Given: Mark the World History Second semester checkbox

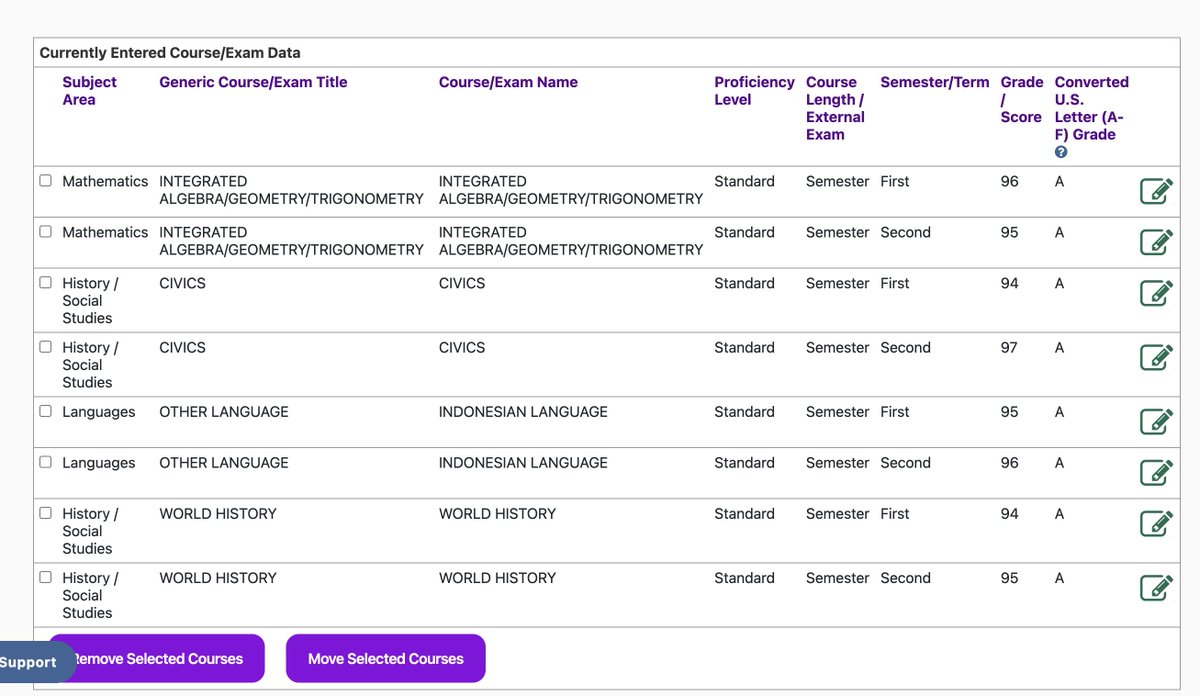Looking at the screenshot, I should [45, 577].
